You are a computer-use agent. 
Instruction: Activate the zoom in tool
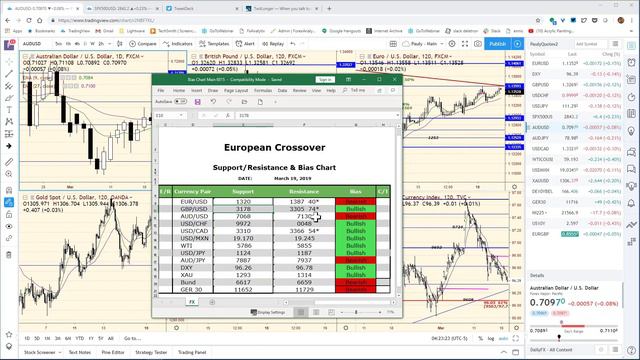pos(9,174)
